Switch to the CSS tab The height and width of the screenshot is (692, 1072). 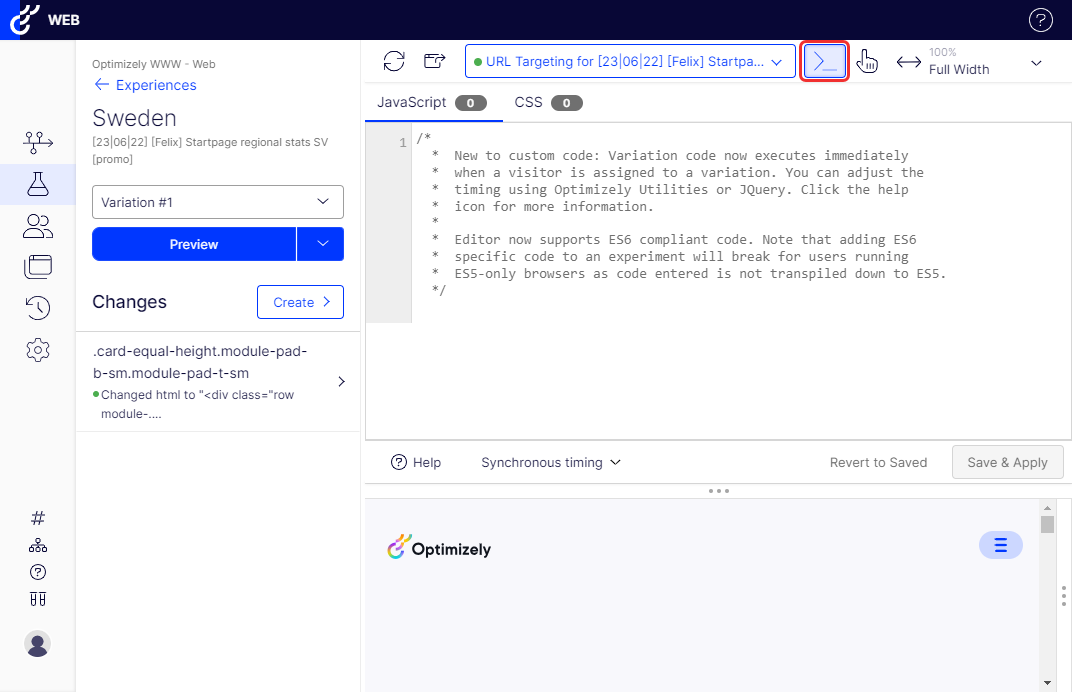pyautogui.click(x=547, y=102)
